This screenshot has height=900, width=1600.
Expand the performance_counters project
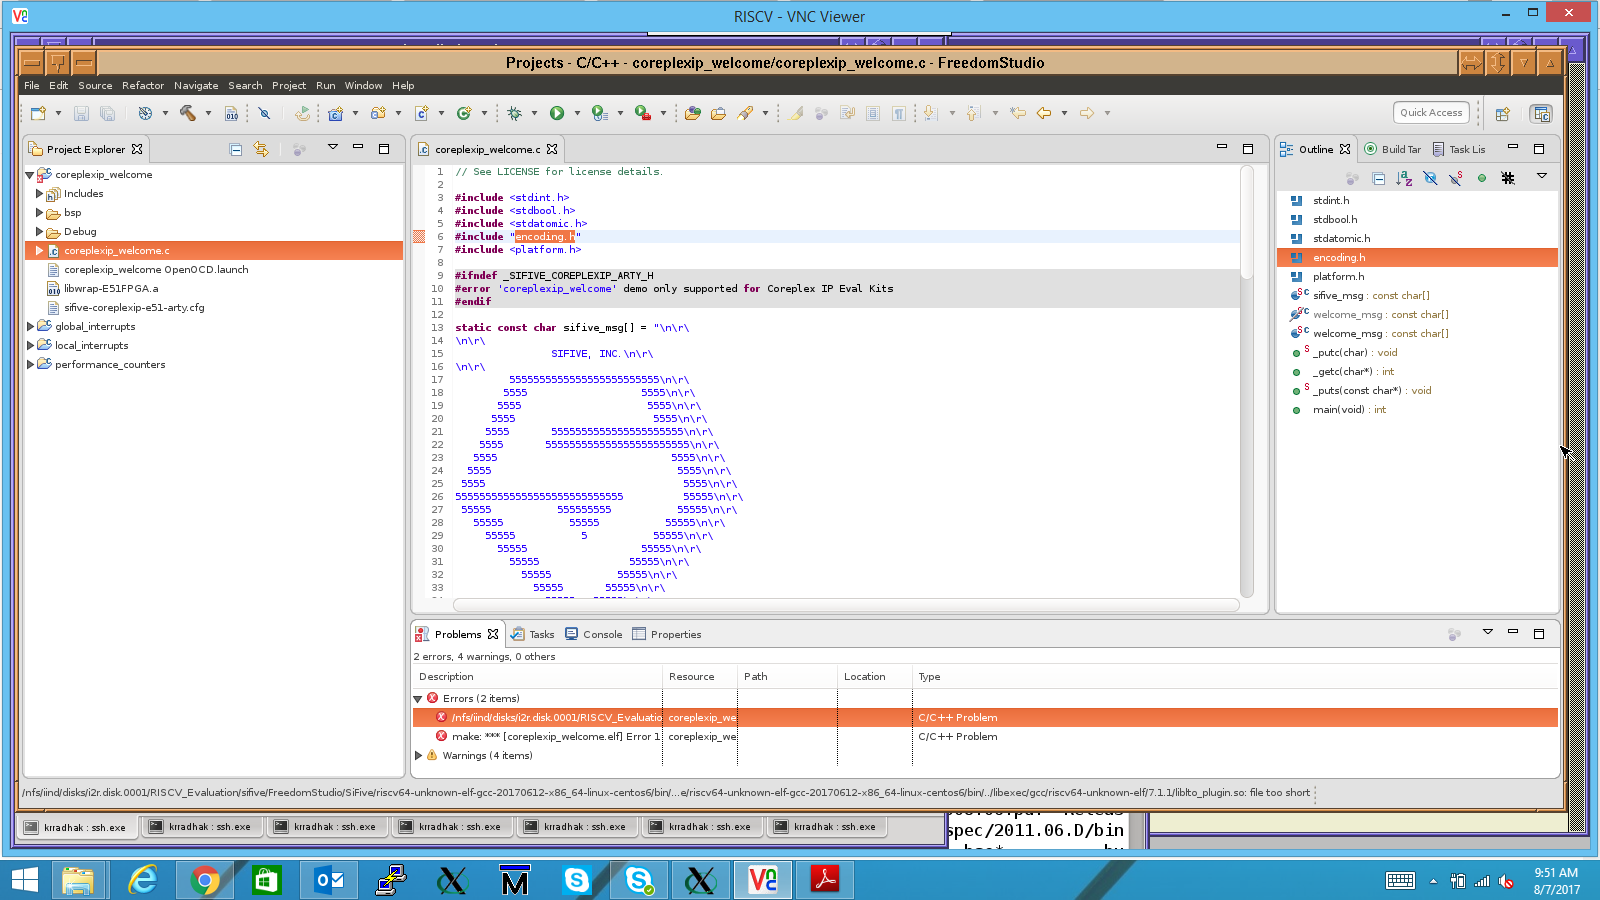(30, 365)
